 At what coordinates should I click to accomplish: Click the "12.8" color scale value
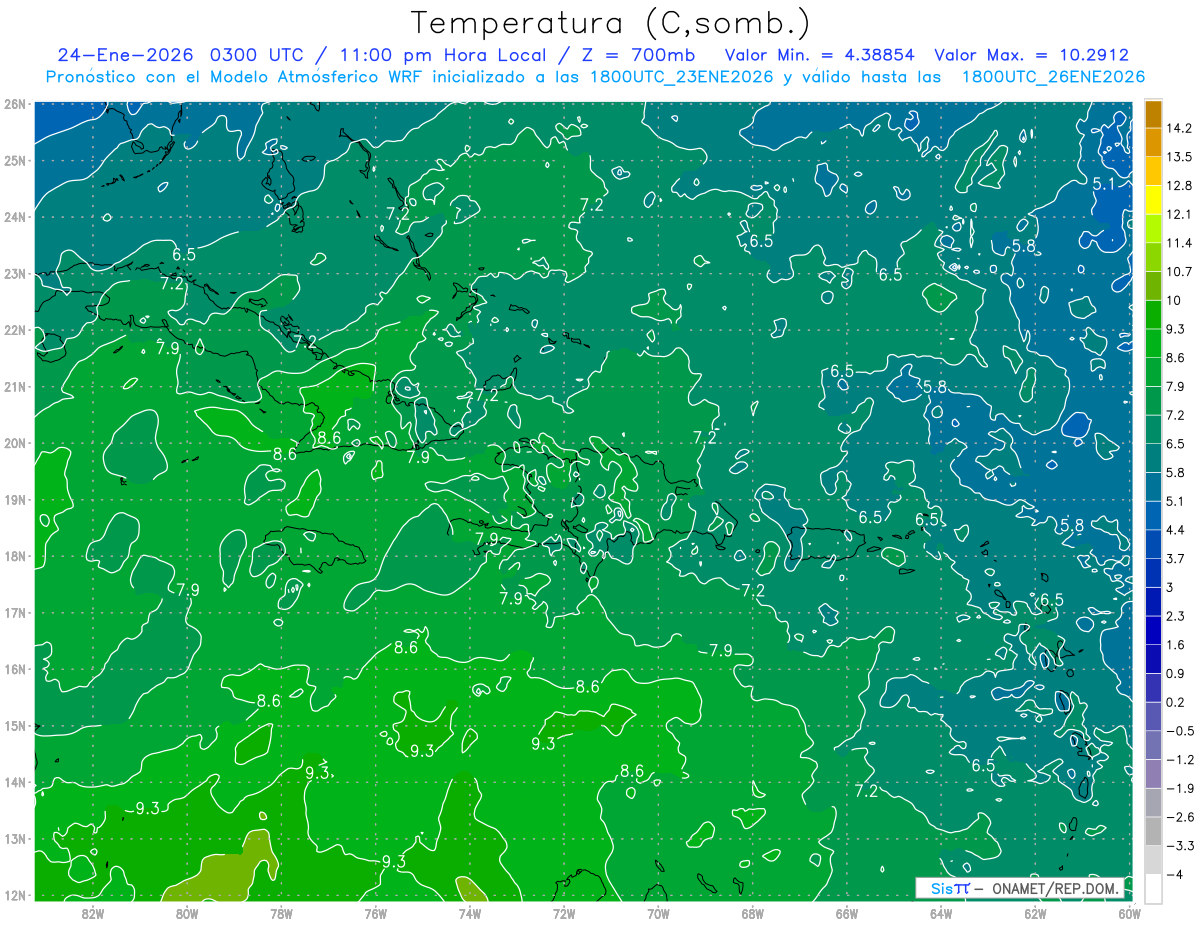[1179, 185]
